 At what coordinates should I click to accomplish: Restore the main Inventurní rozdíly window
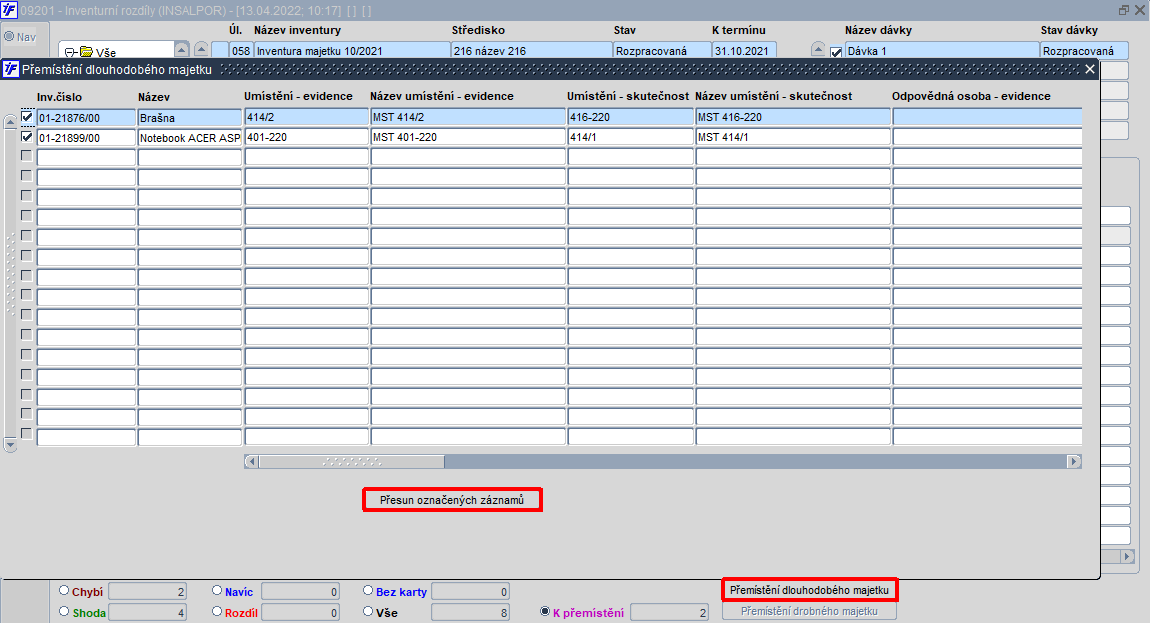(x=1124, y=10)
